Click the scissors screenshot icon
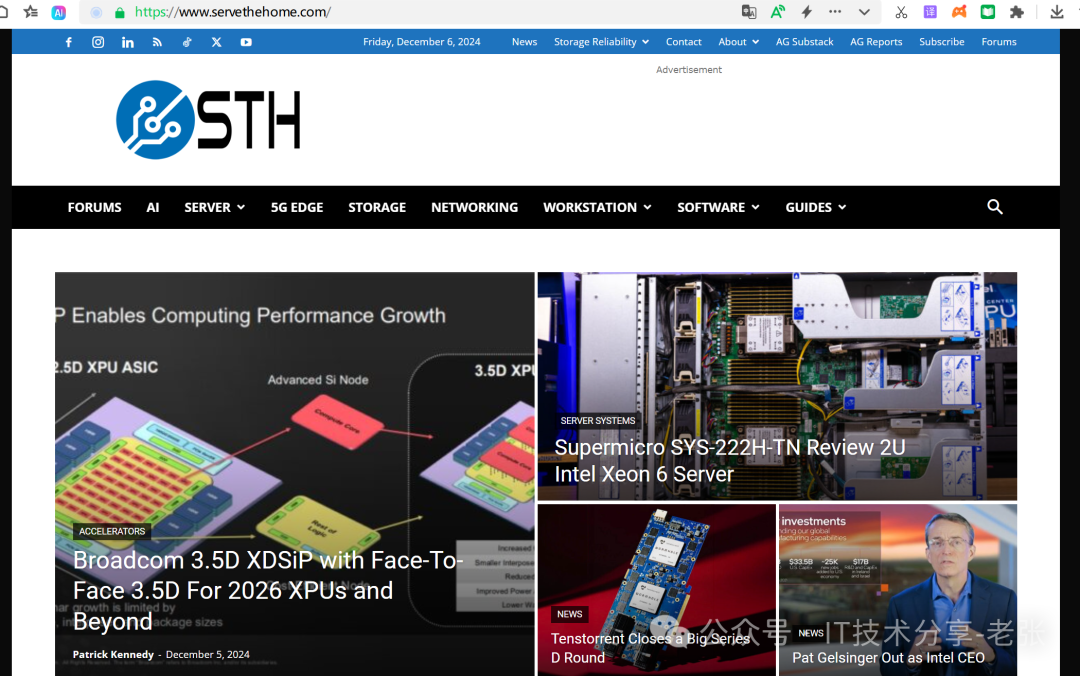 click(901, 12)
